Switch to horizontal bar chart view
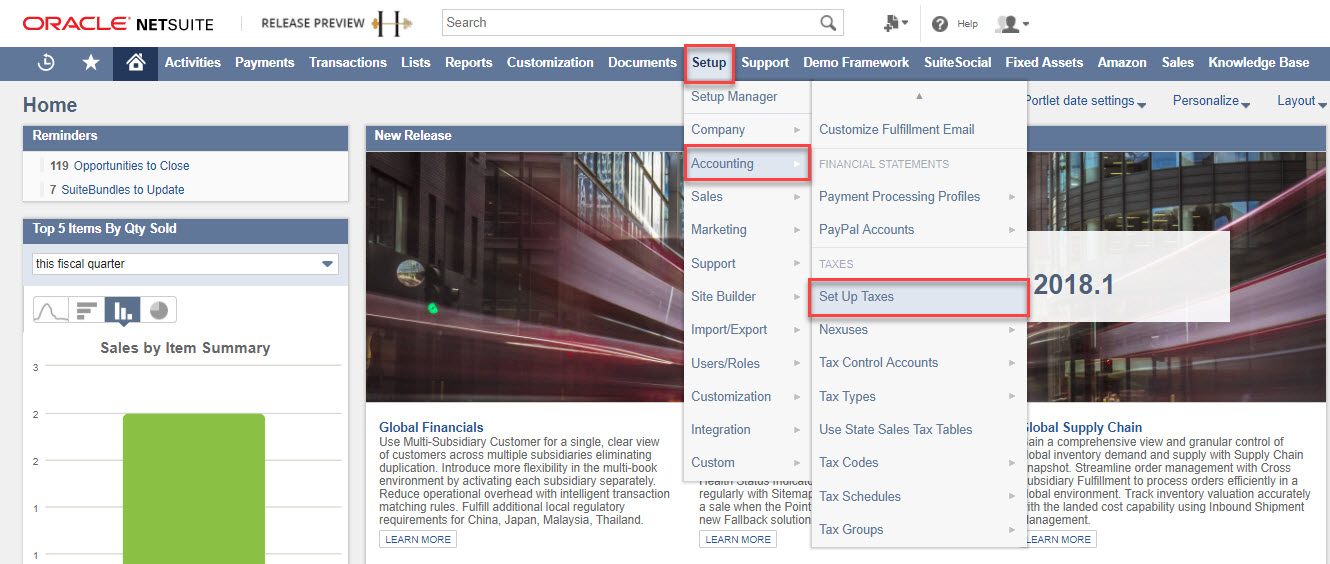Screen dimensions: 1330x564 87,310
